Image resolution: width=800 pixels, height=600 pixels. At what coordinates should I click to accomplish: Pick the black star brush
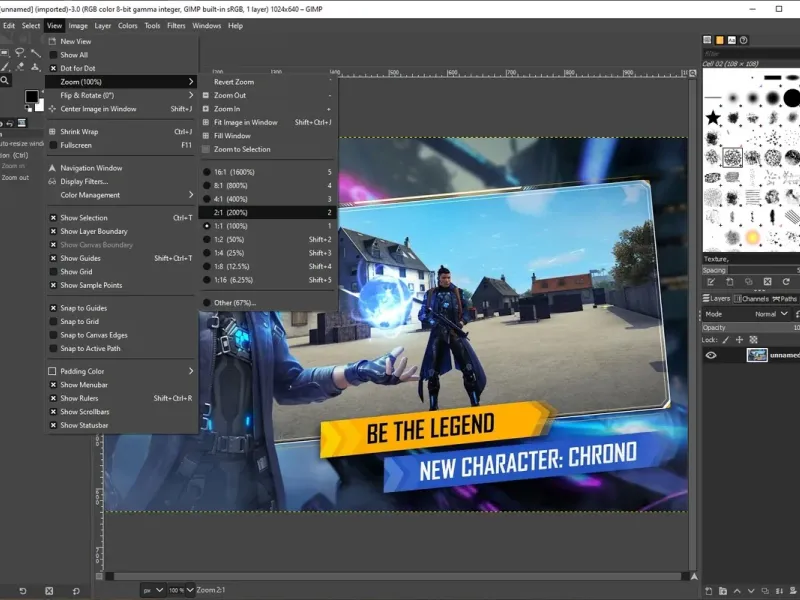[713, 118]
